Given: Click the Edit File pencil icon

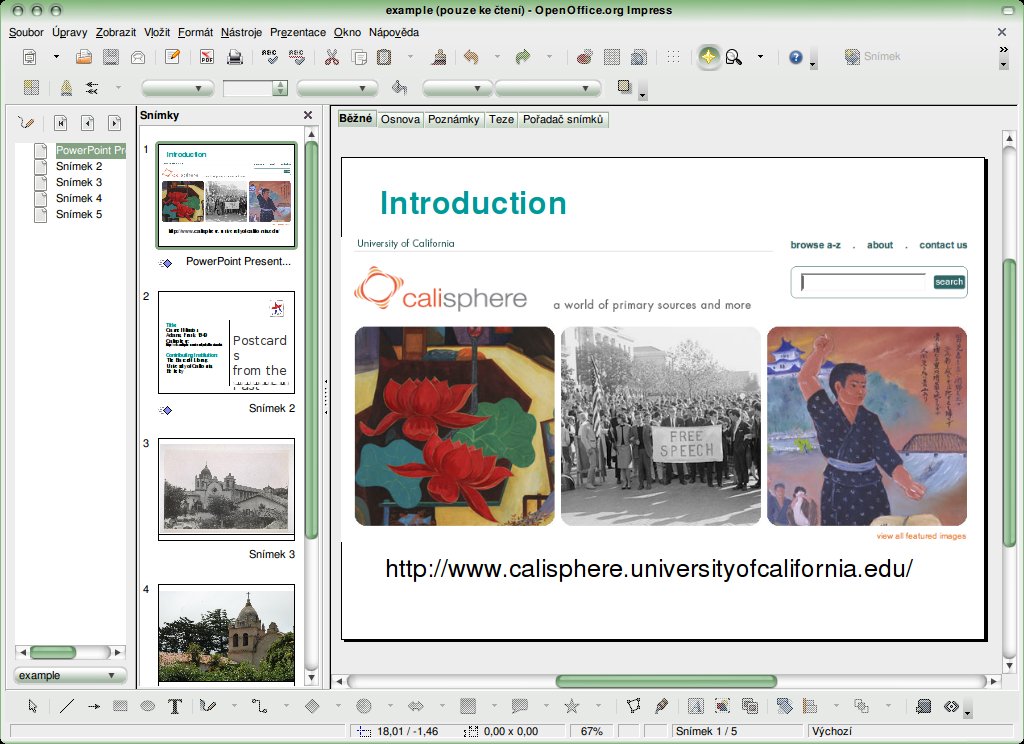Looking at the screenshot, I should pyautogui.click(x=172, y=57).
